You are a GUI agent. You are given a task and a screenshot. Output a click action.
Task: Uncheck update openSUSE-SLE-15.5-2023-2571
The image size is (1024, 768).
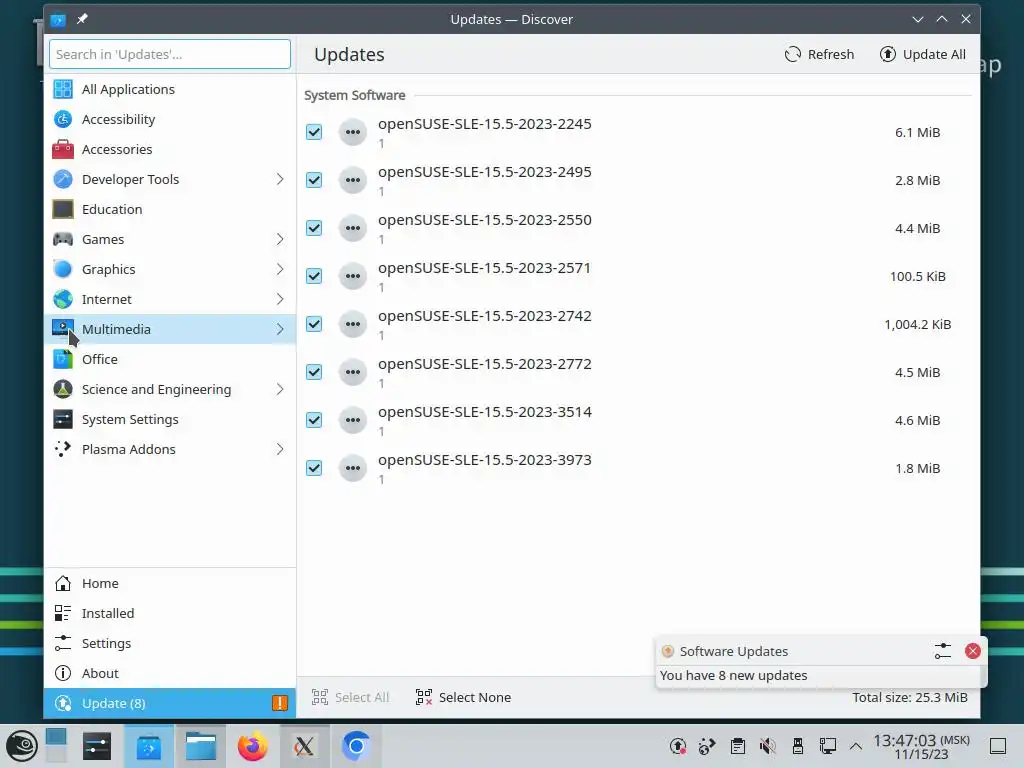point(314,276)
